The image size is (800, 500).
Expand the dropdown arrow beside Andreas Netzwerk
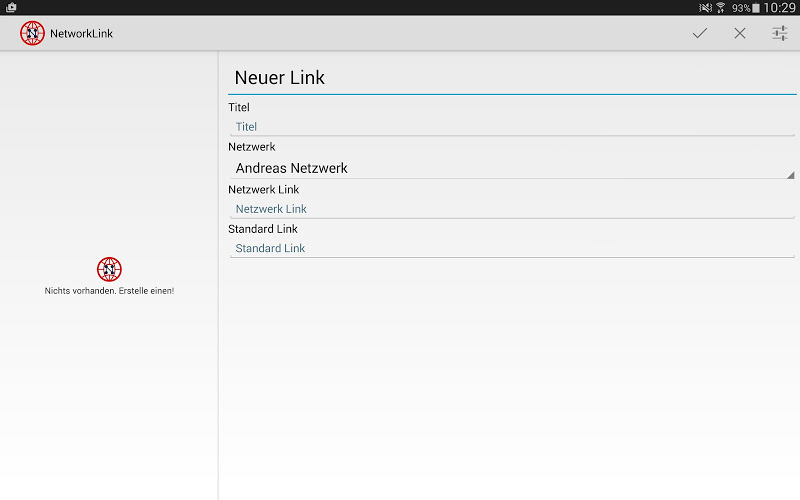[x=791, y=174]
